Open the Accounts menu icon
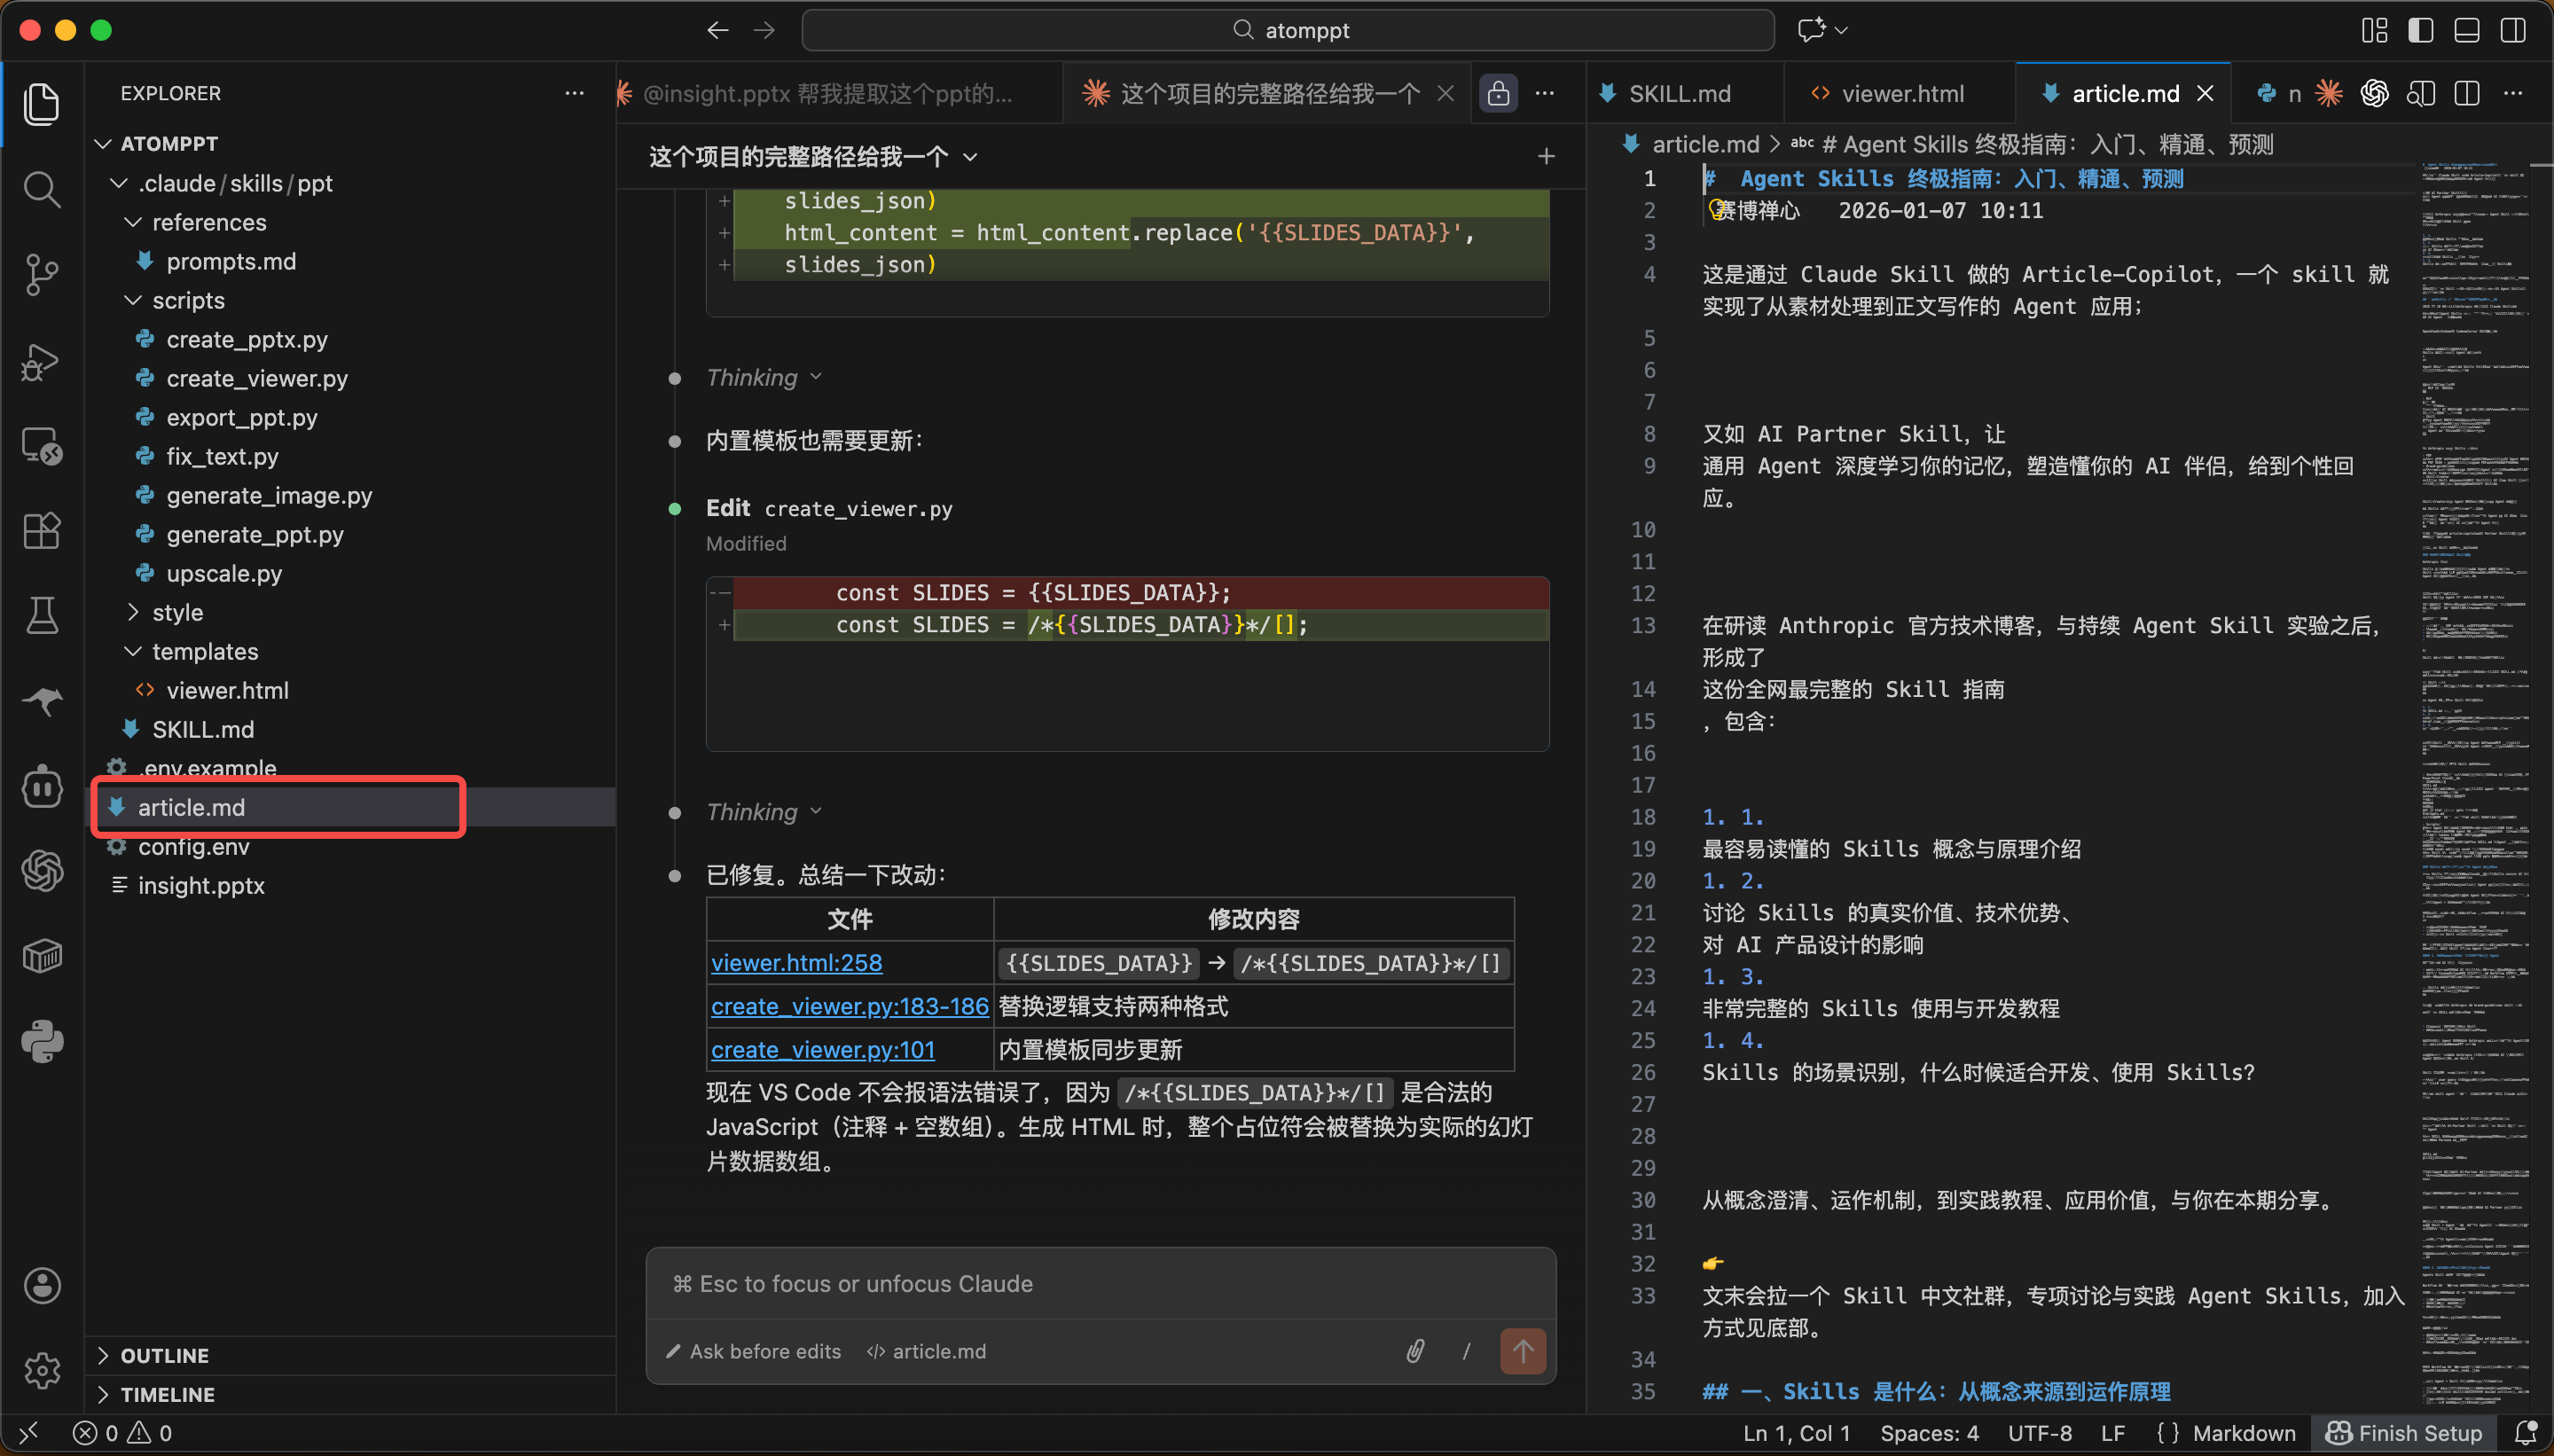 pyautogui.click(x=41, y=1286)
